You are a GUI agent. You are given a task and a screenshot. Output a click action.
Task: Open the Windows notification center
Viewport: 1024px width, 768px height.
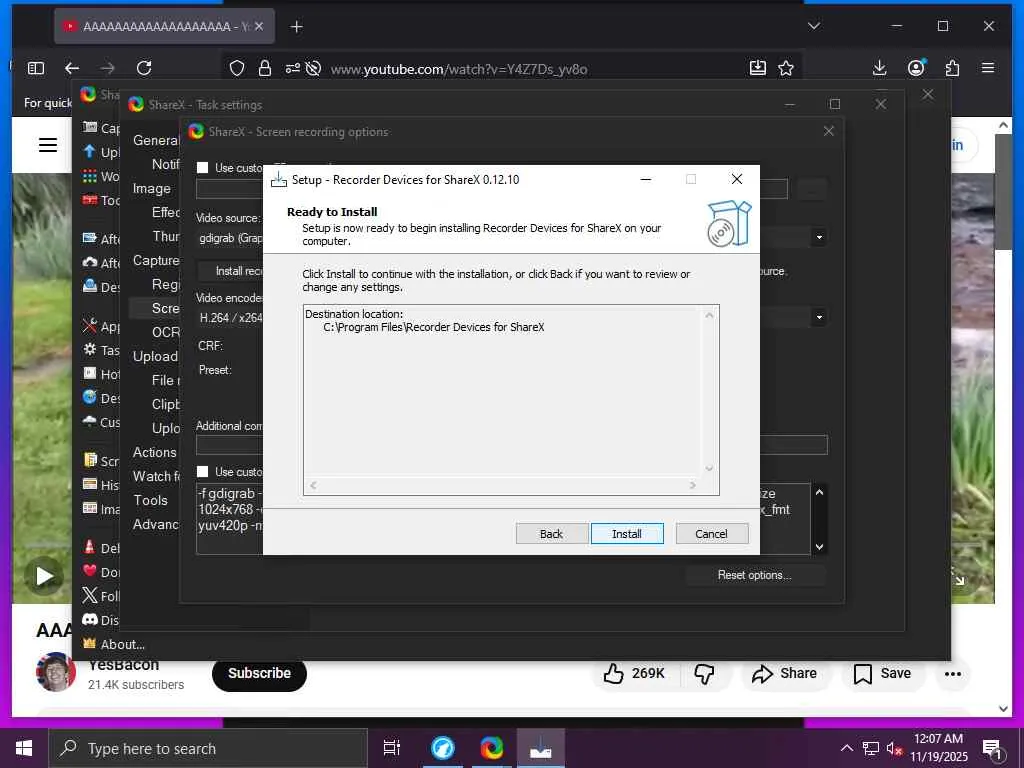click(992, 748)
